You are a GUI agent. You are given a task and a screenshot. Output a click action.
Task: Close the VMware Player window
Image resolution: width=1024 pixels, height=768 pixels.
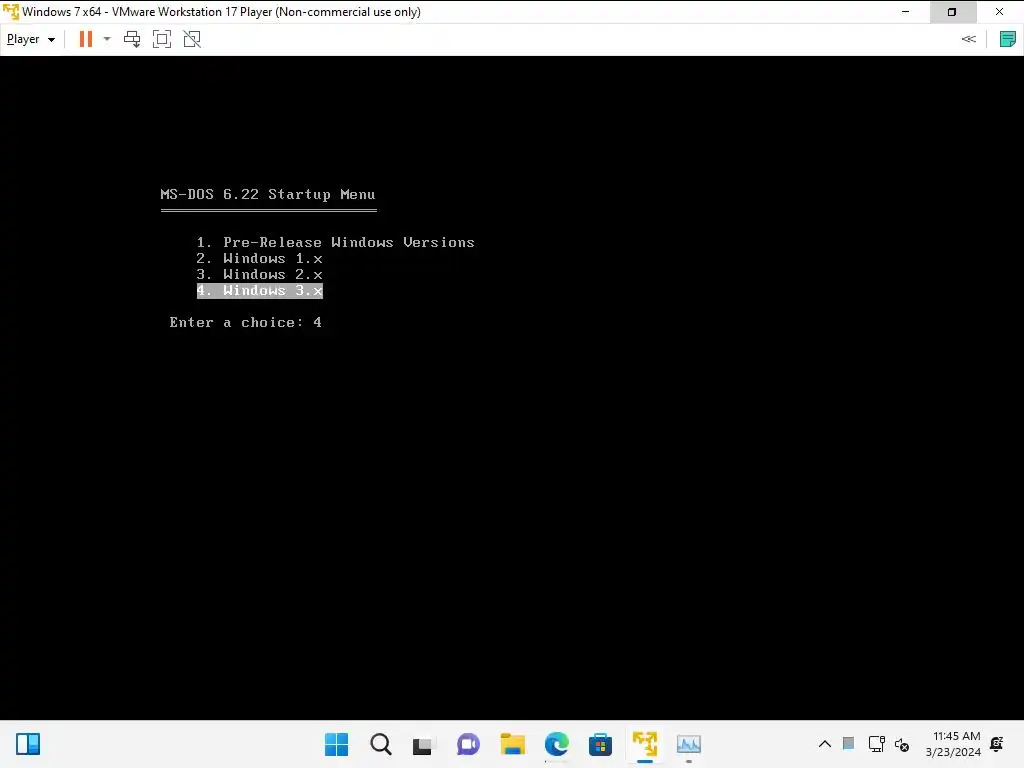[x=1000, y=12]
